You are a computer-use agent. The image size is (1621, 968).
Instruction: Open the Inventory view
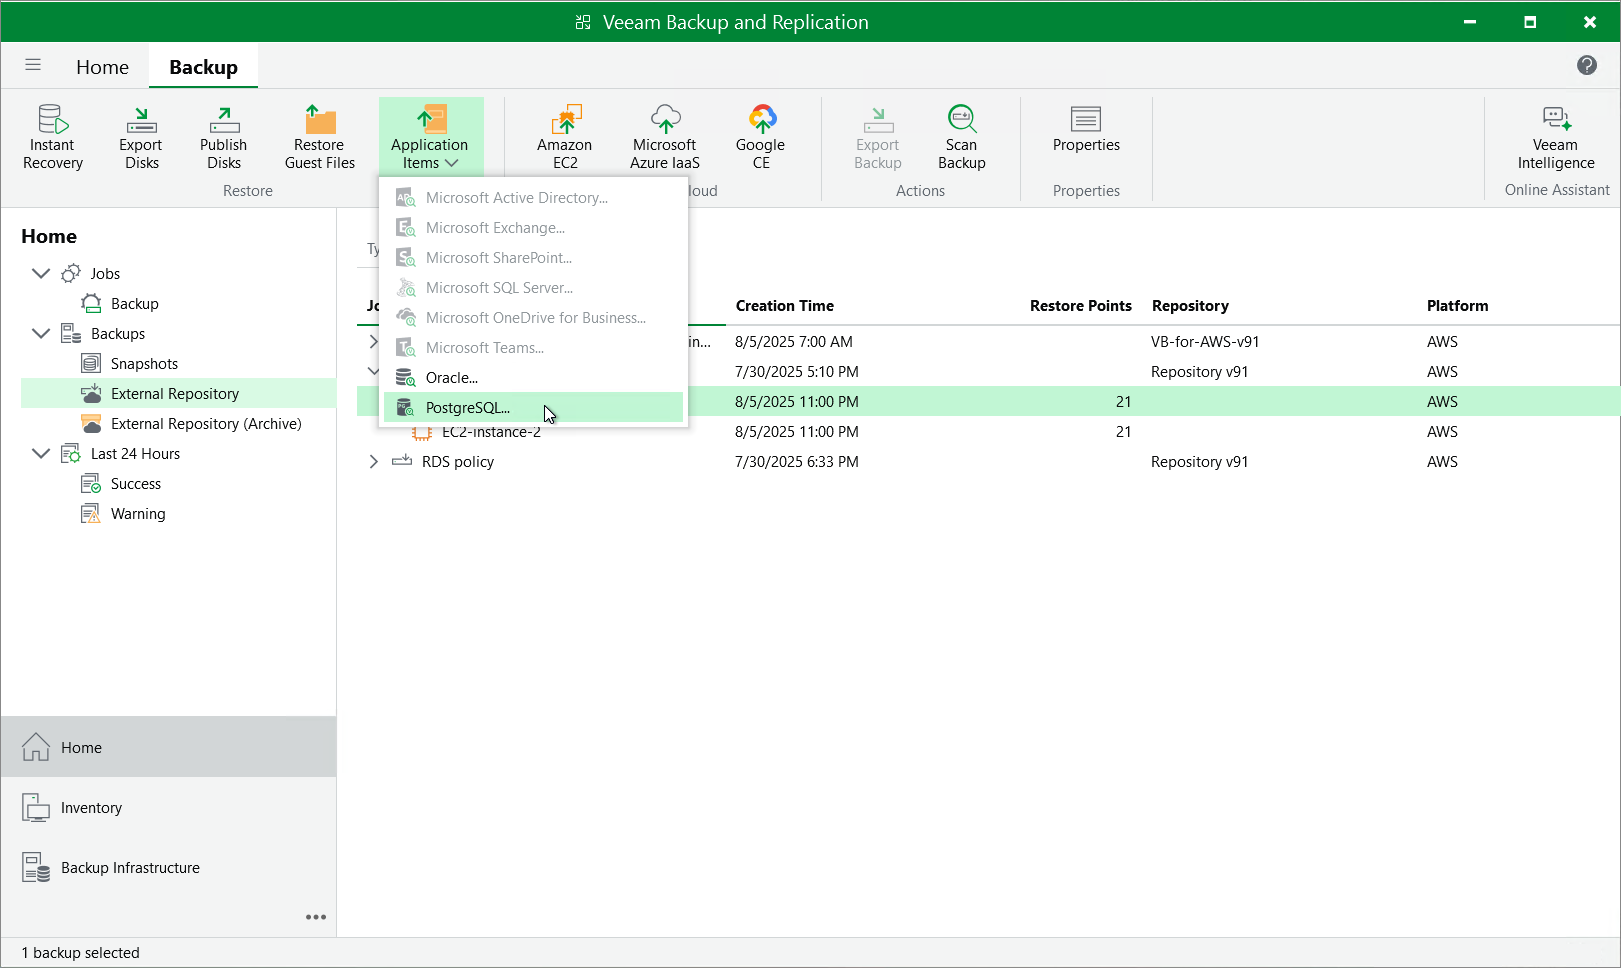click(x=168, y=807)
